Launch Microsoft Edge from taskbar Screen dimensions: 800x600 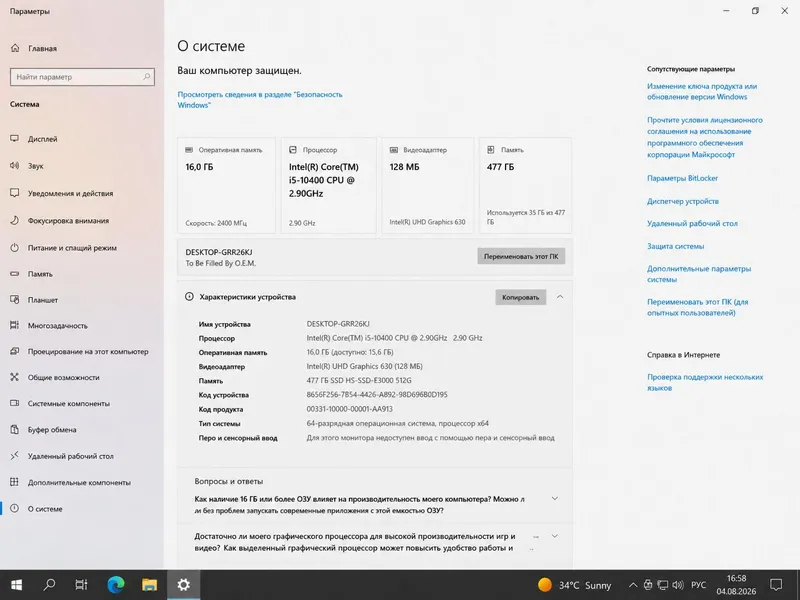click(x=116, y=585)
